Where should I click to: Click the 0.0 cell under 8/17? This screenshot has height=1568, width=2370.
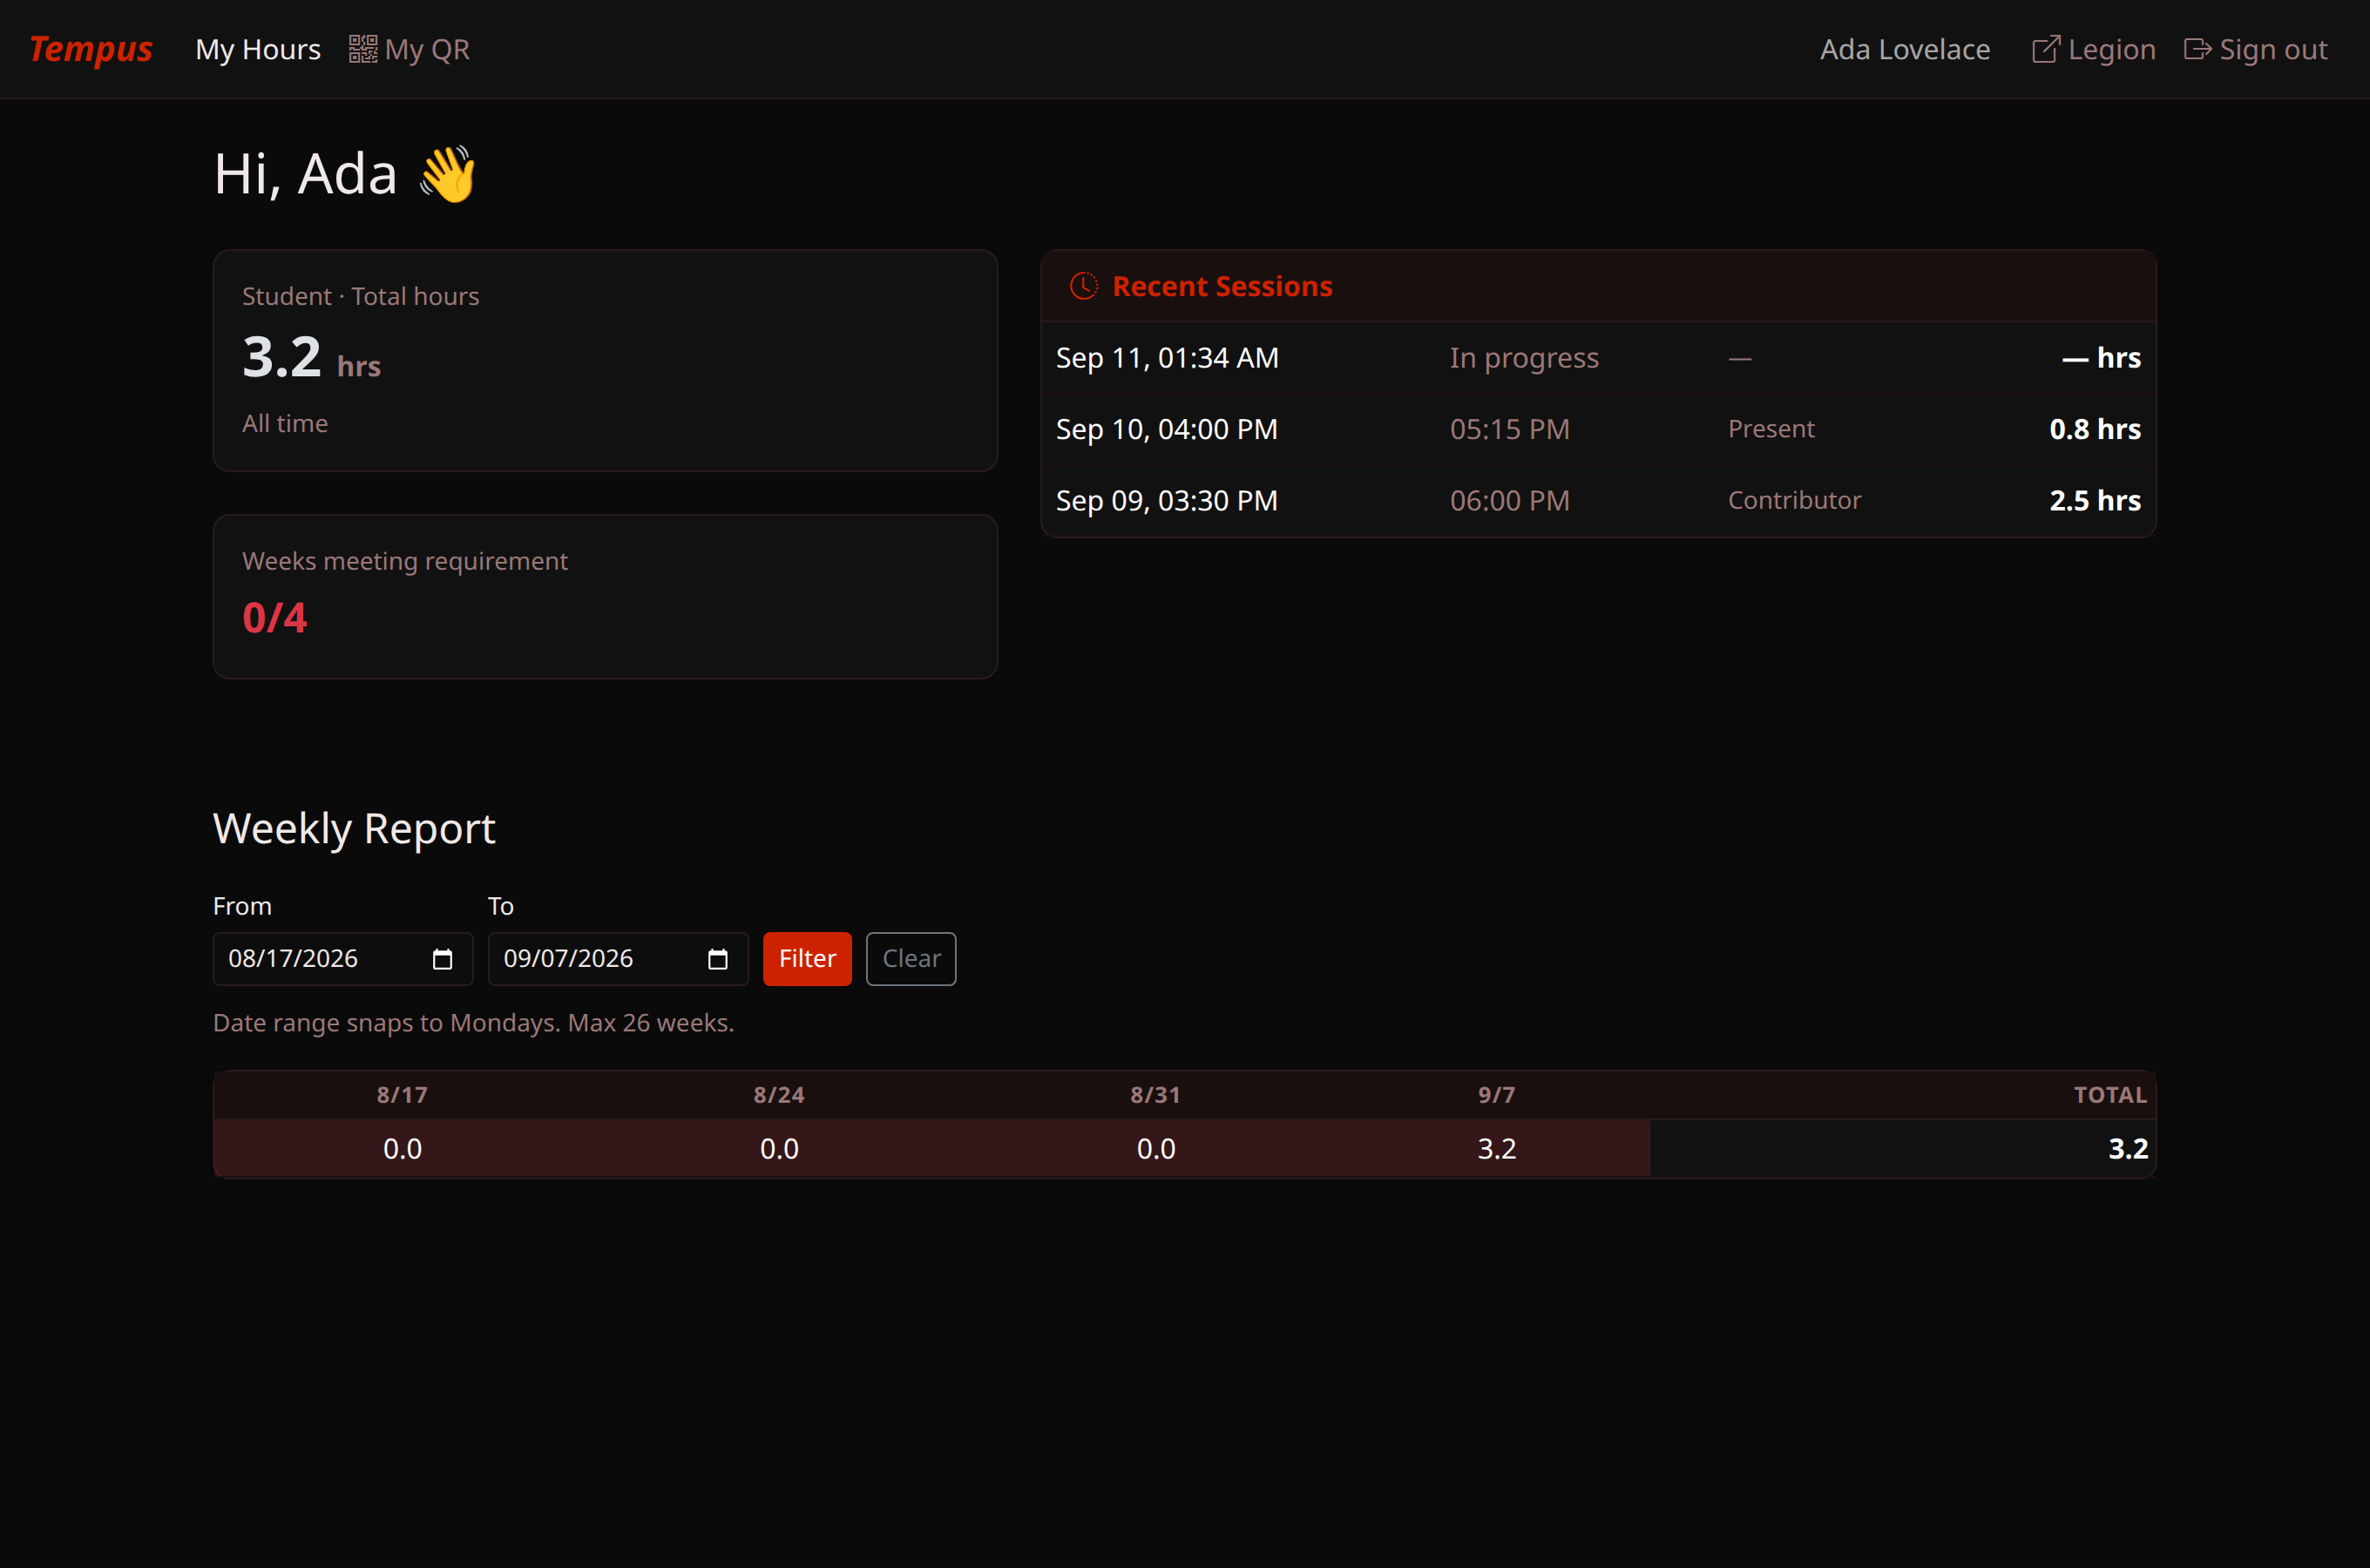pos(402,1149)
